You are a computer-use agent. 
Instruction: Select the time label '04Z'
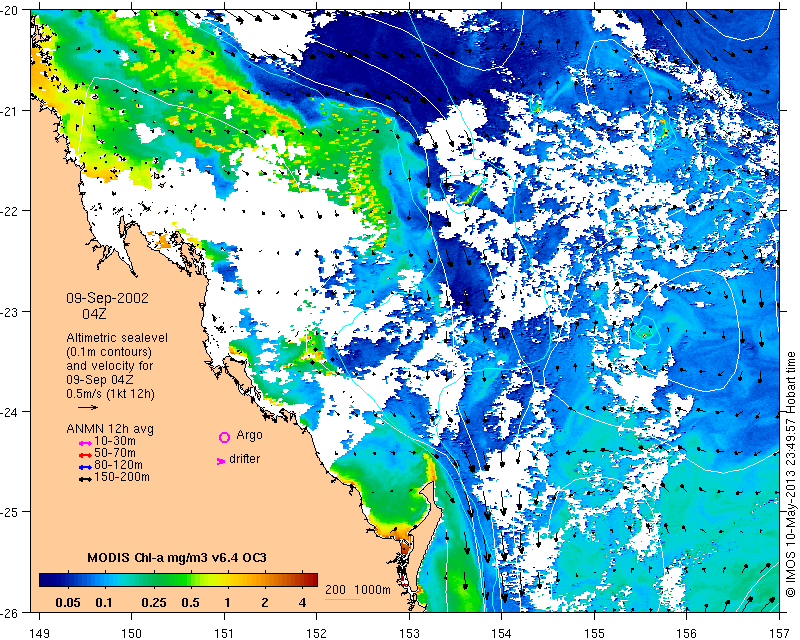click(94, 314)
